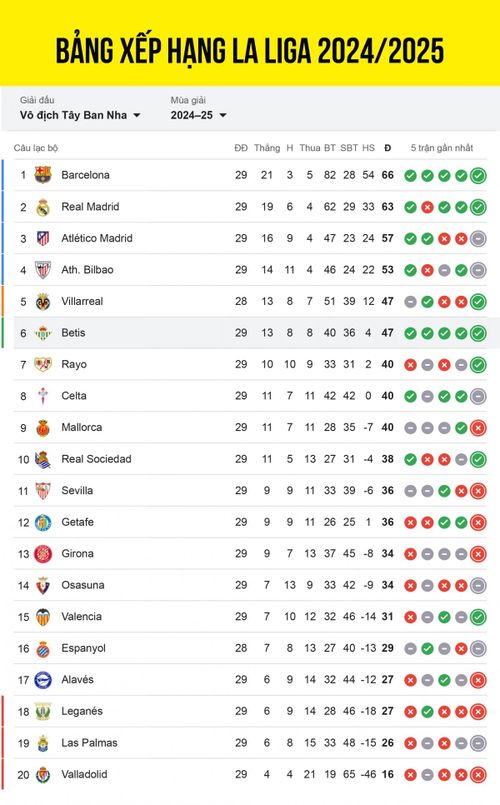Click the Thắng column header
Screen dimensions: 500x805
click(267, 148)
